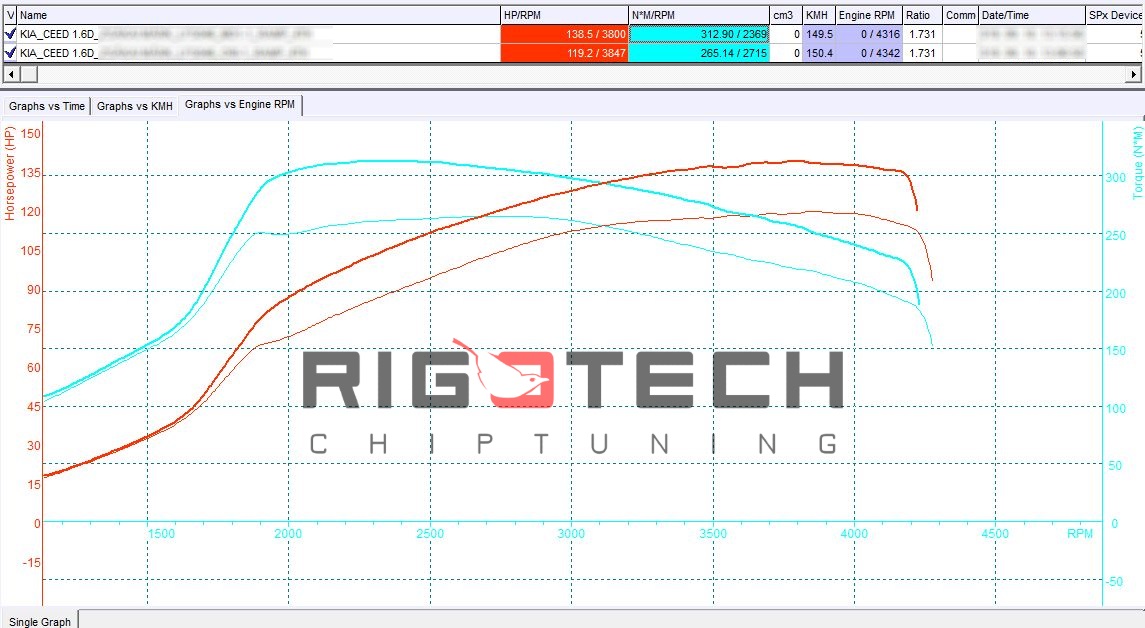
Task: Click first row's 1.731 ratio cell
Action: [922, 34]
